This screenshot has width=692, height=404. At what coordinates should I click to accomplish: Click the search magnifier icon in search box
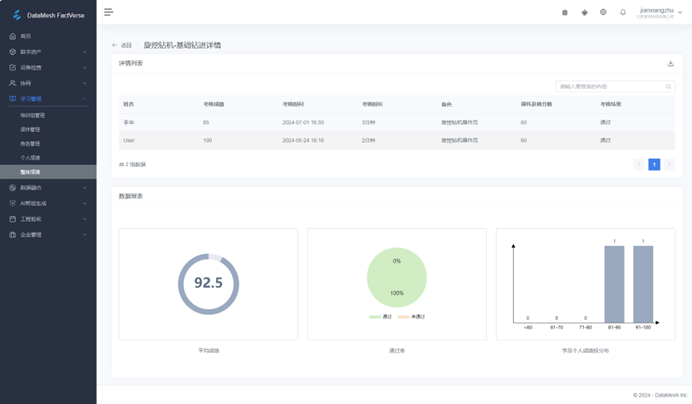[x=668, y=87]
